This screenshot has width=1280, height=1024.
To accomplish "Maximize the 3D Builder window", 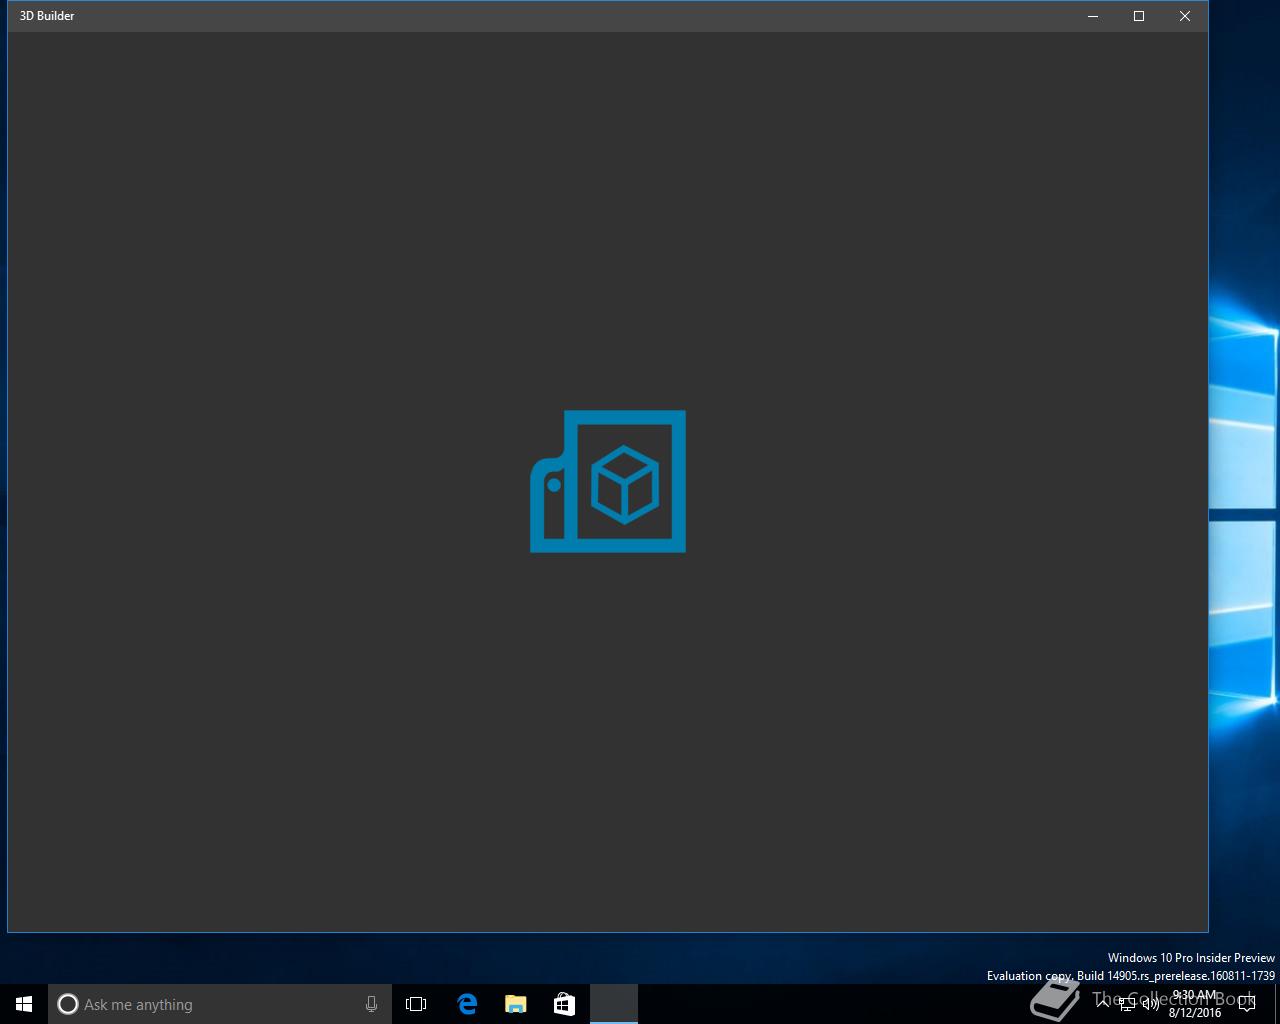I will [1139, 16].
